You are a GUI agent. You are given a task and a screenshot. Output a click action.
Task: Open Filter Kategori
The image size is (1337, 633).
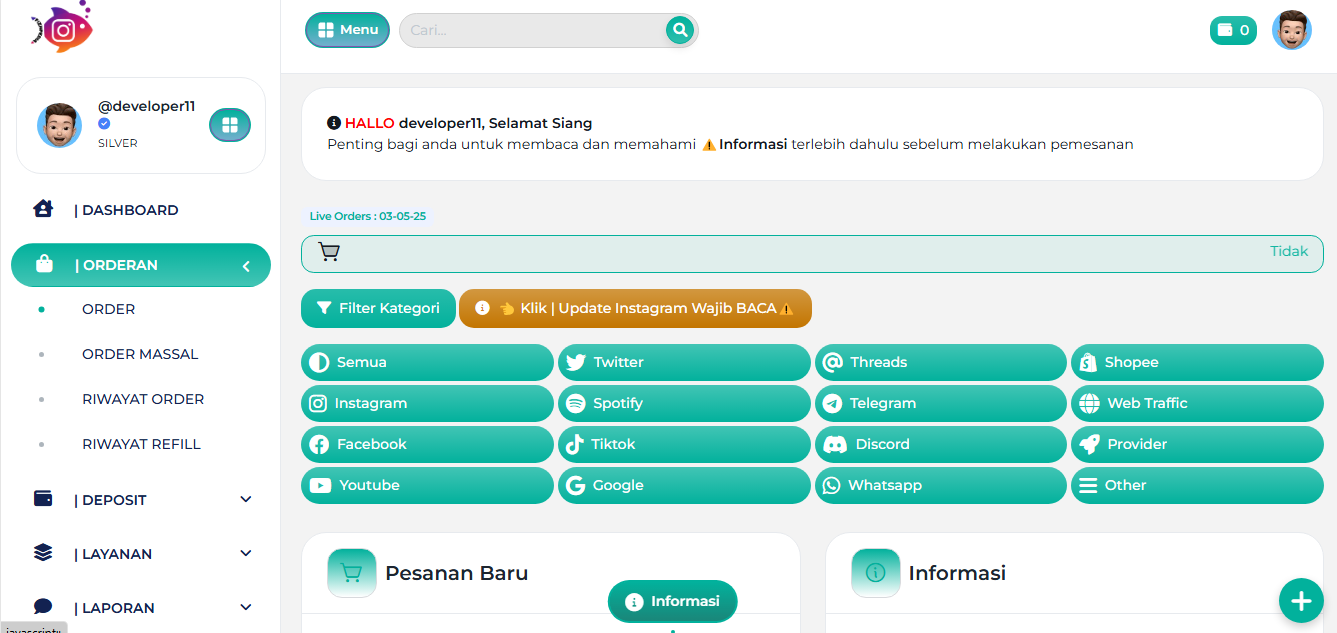coord(378,308)
